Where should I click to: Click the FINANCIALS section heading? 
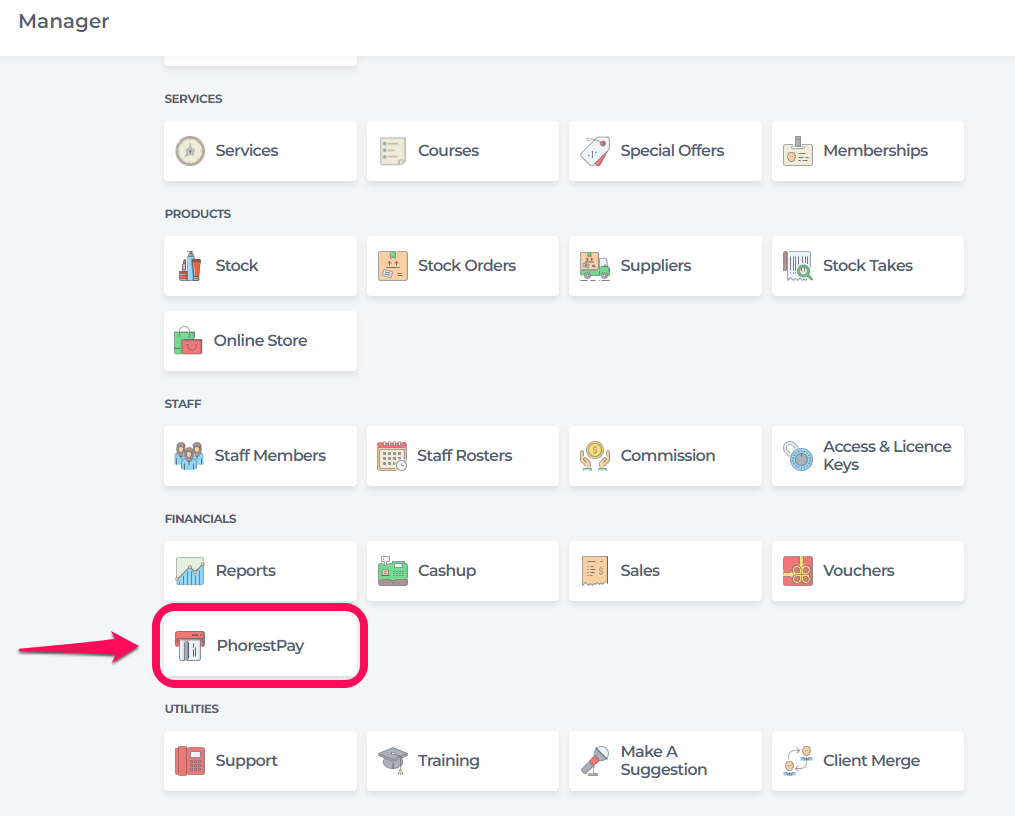(x=200, y=519)
